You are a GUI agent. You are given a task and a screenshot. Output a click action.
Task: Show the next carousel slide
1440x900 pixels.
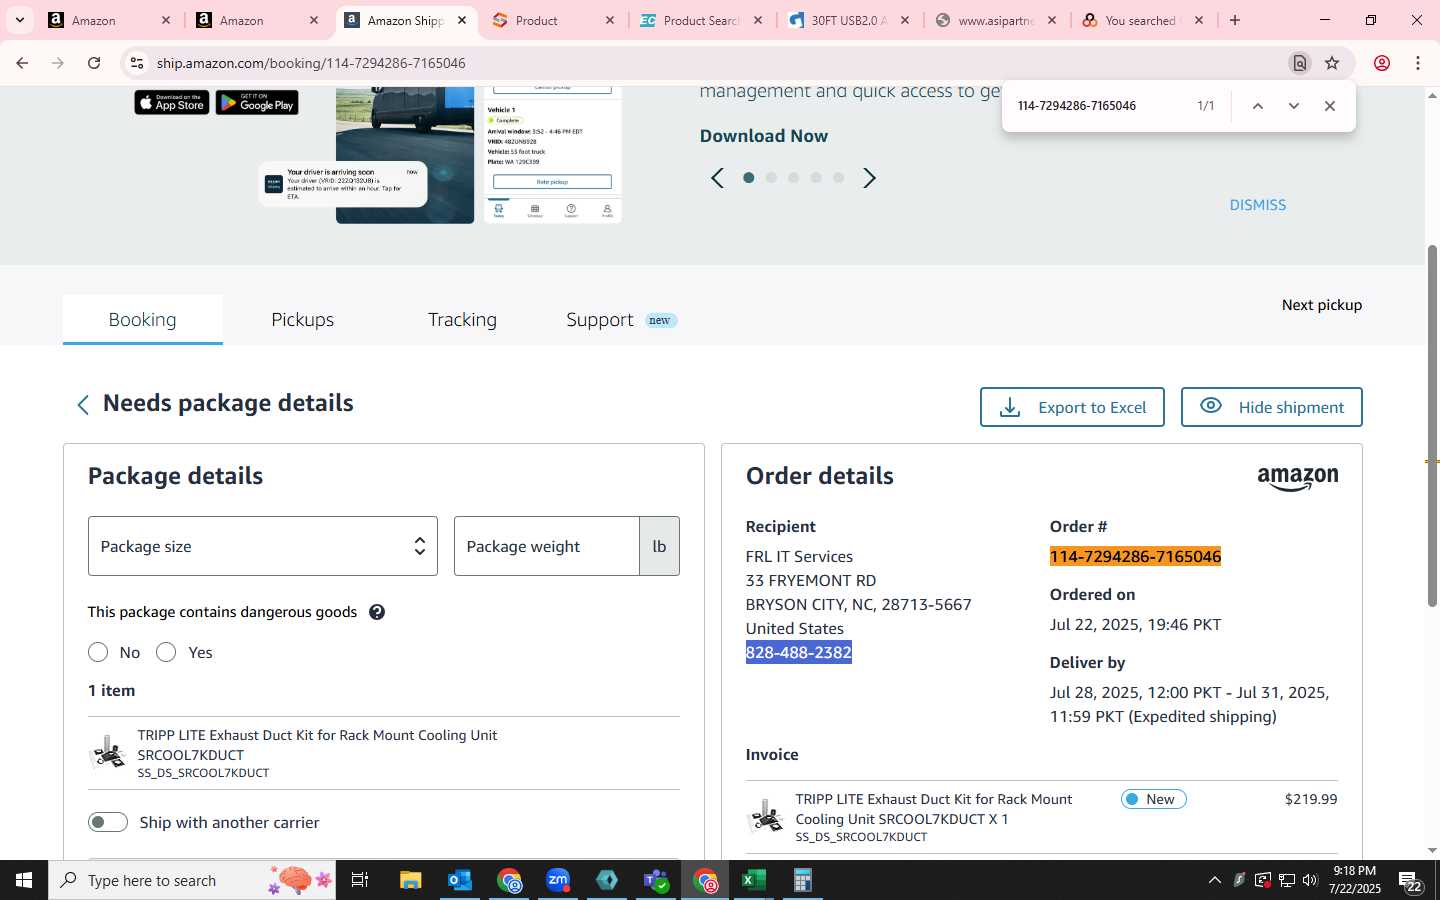click(x=869, y=178)
